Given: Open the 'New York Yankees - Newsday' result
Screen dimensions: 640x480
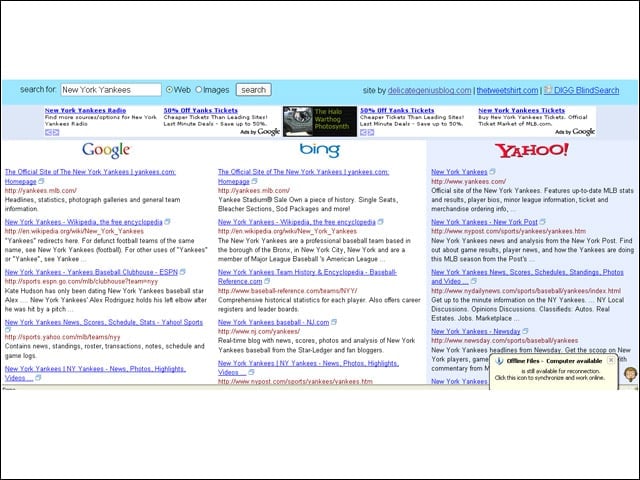Looking at the screenshot, I should click(x=476, y=331).
